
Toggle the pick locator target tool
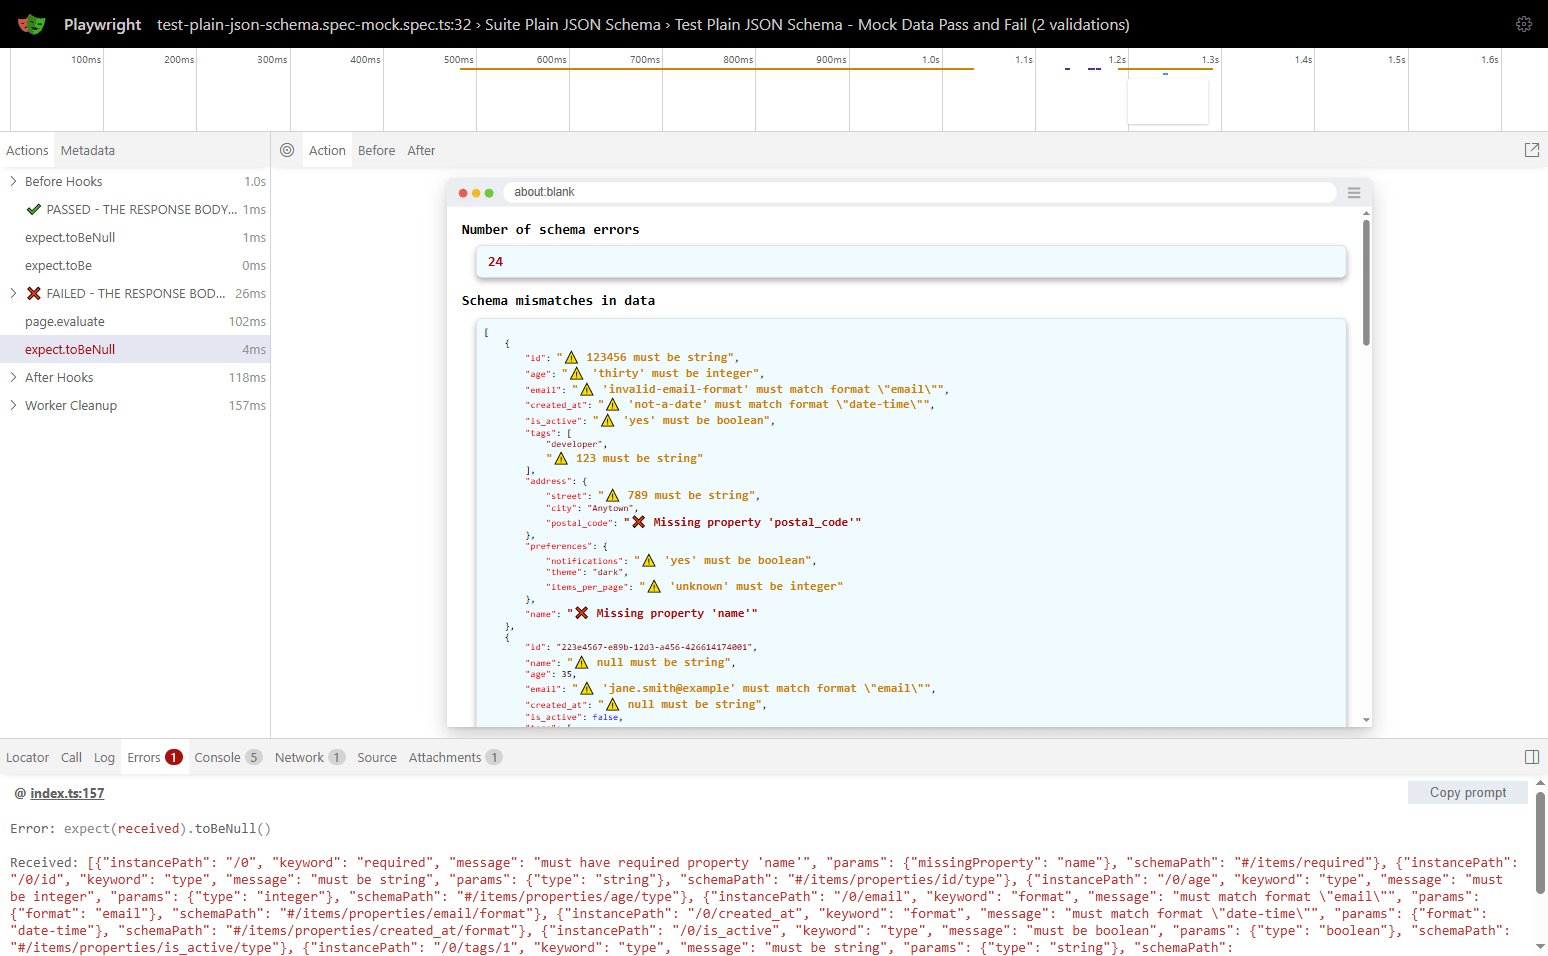coord(287,149)
